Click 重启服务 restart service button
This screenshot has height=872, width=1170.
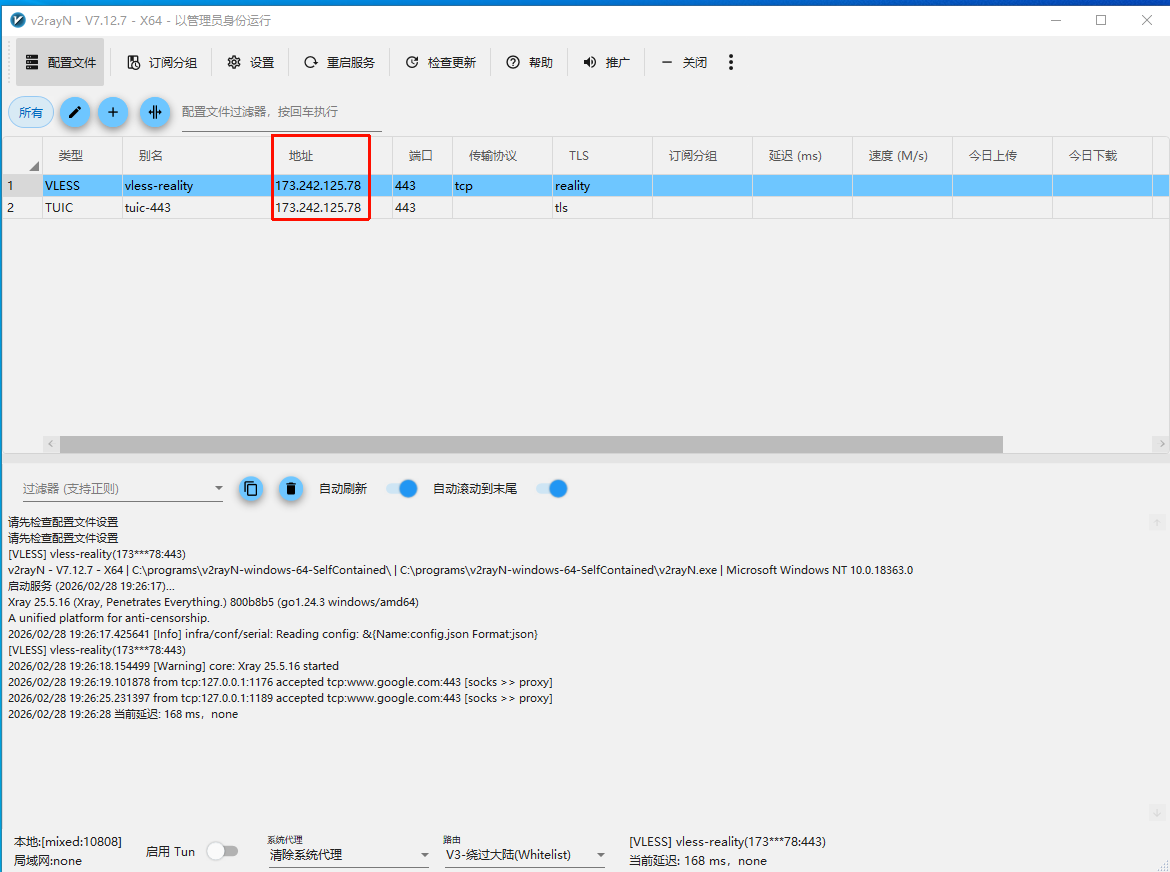(340, 62)
